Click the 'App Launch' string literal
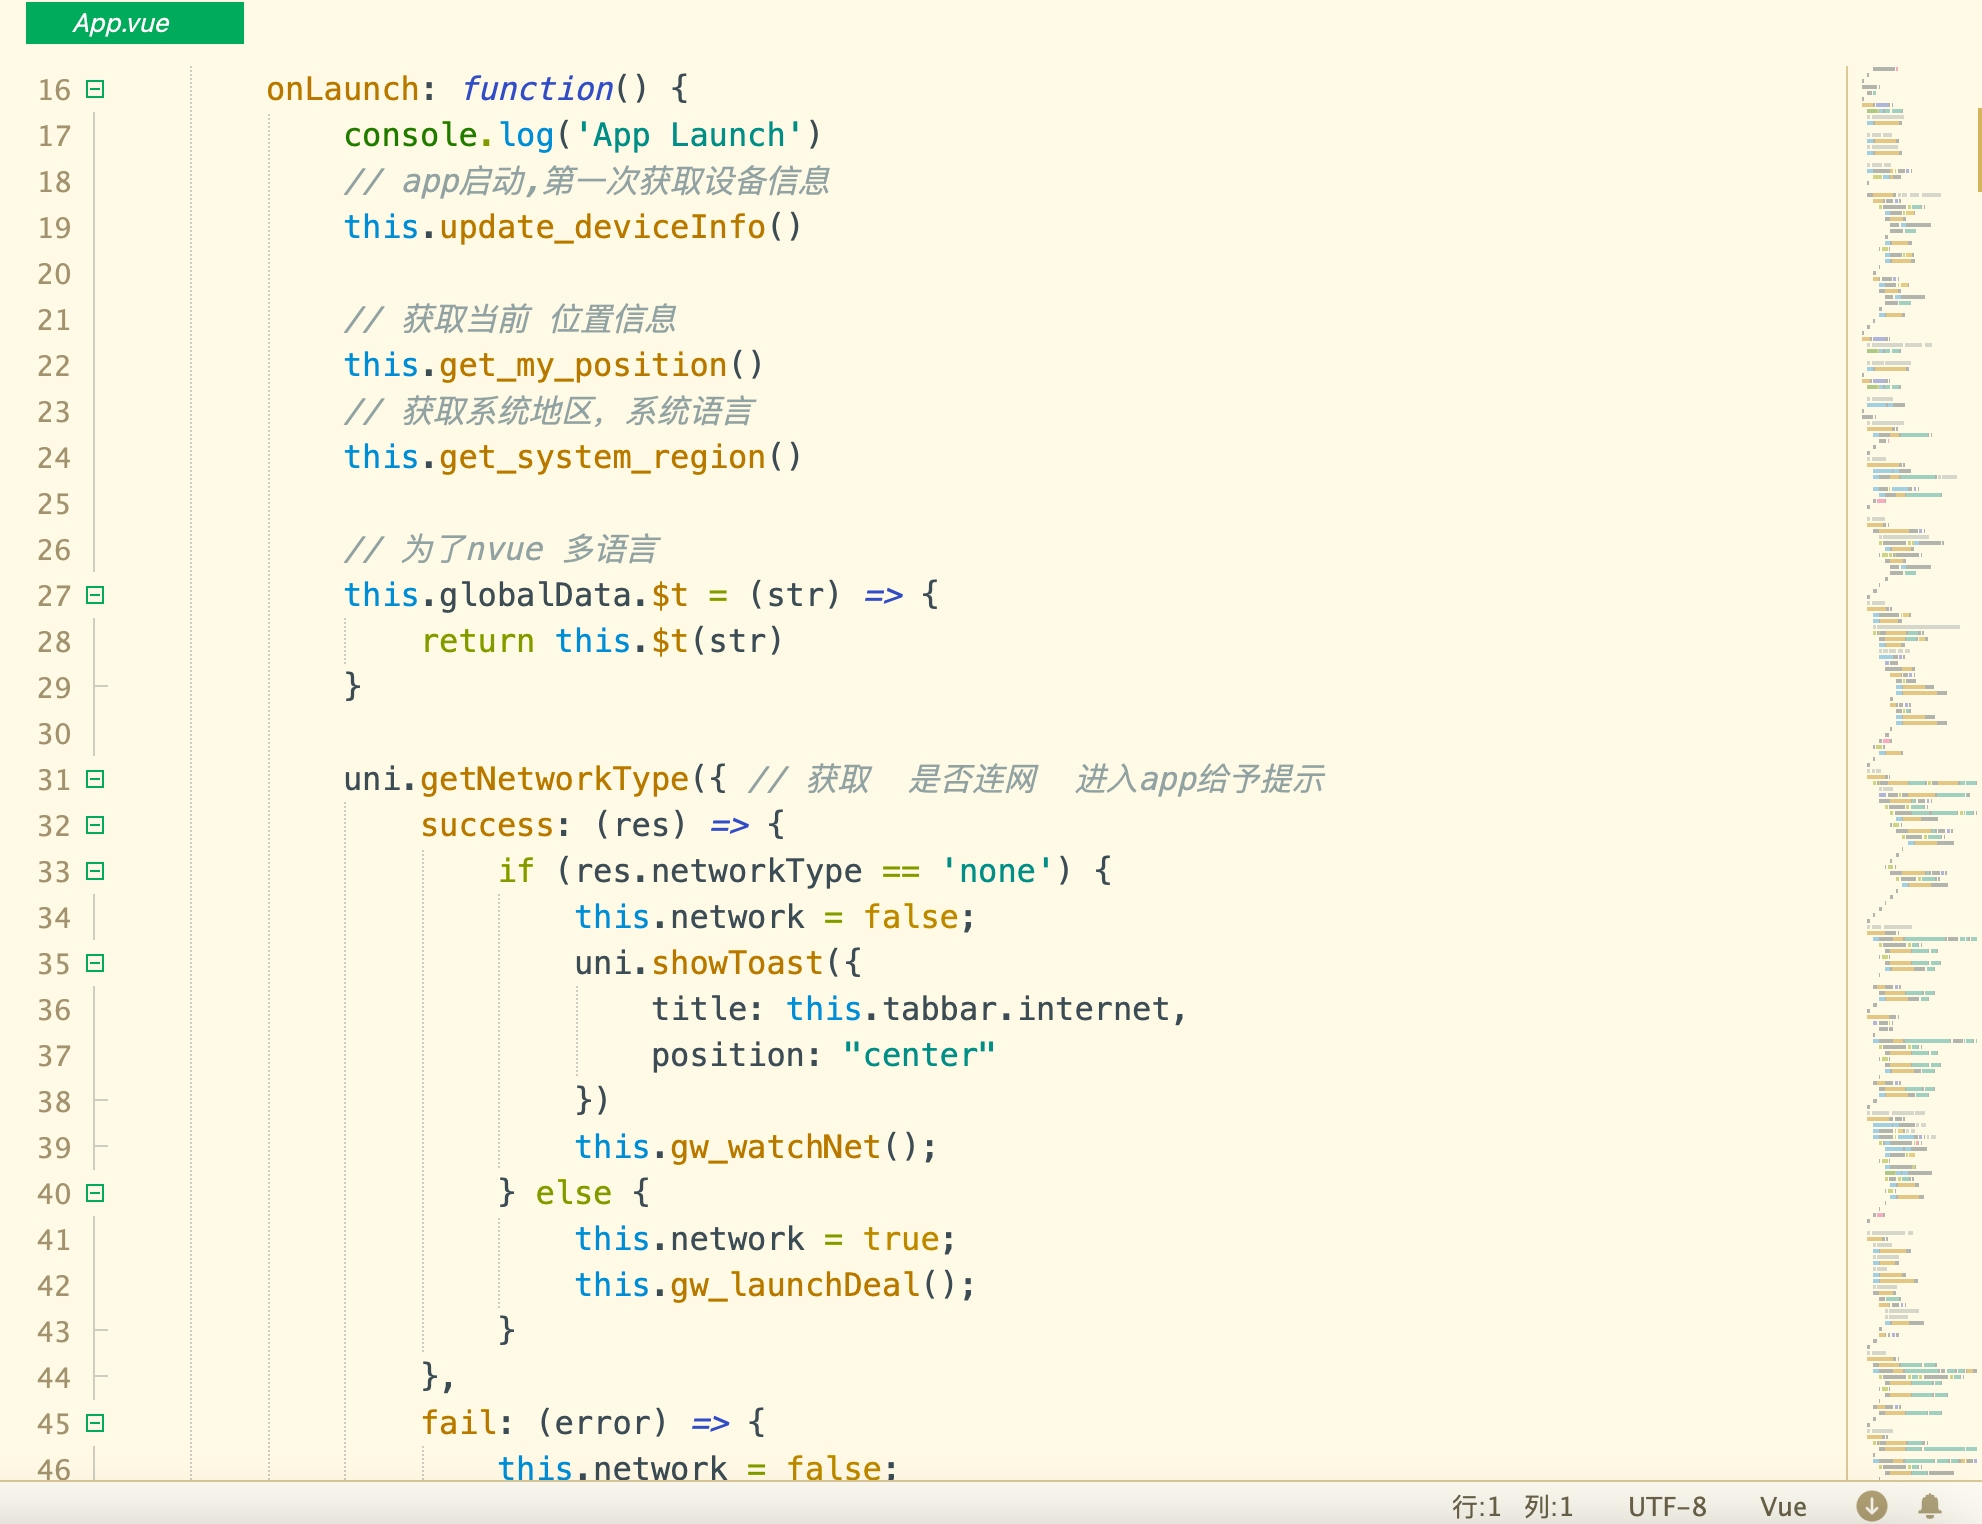1982x1524 pixels. point(689,135)
